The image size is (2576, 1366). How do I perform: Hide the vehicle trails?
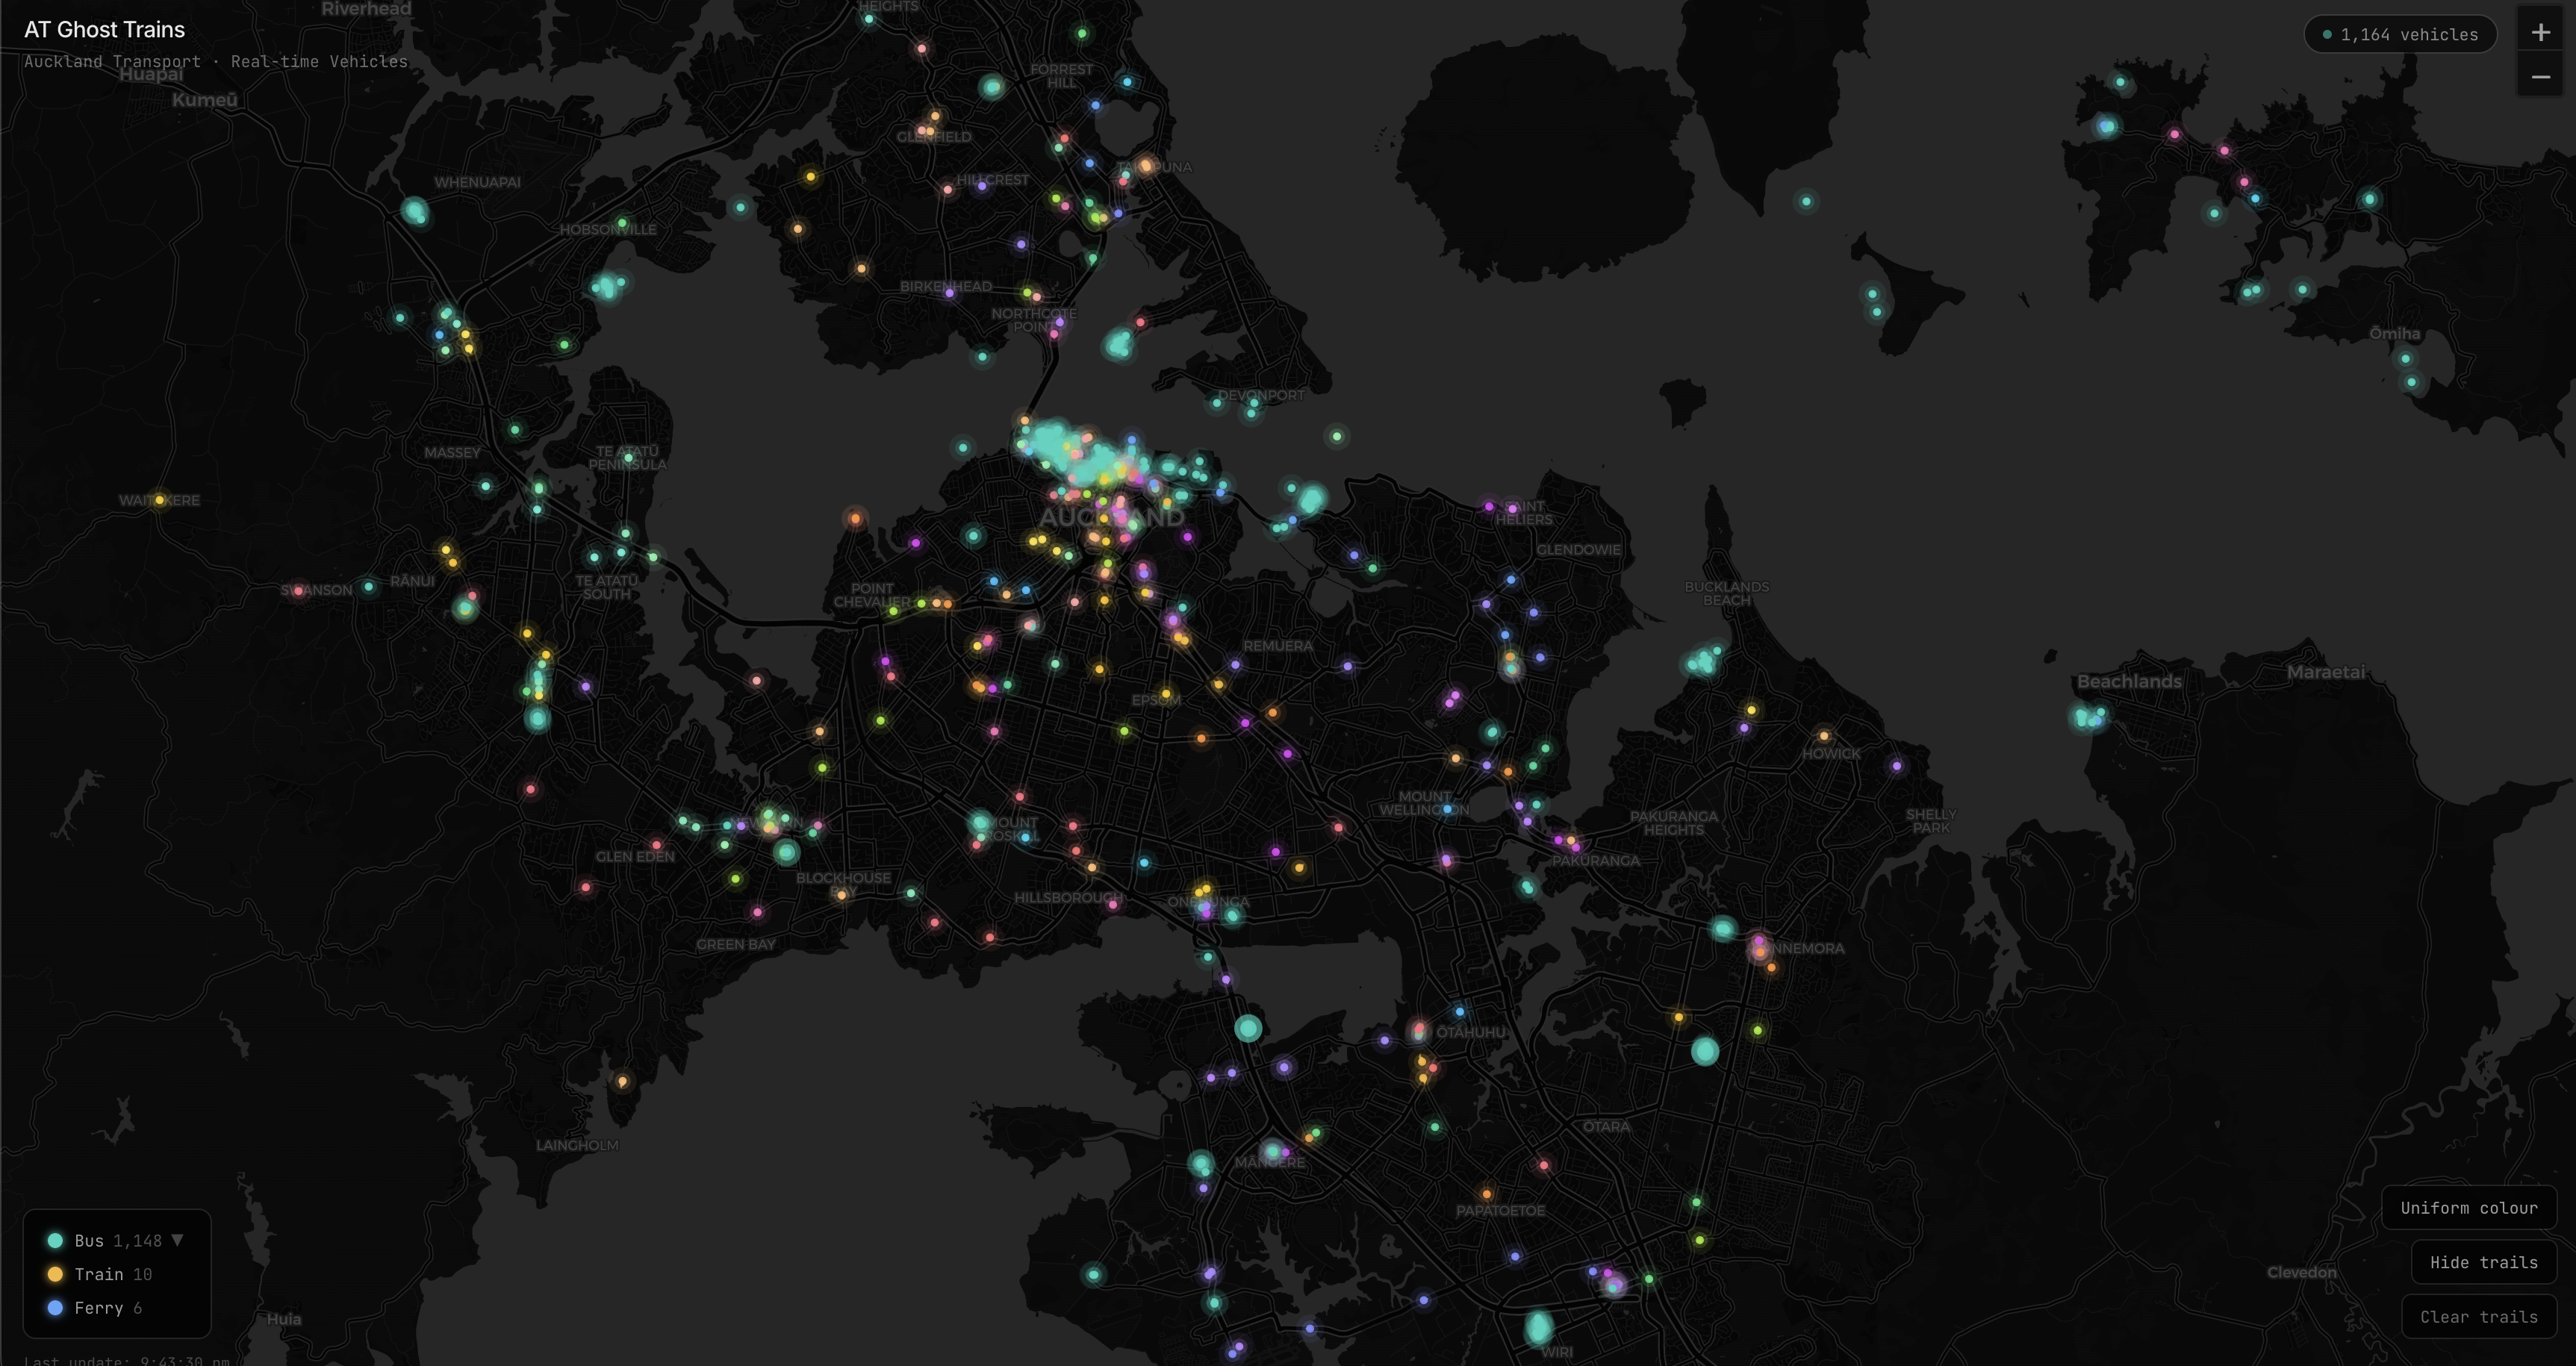click(x=2484, y=1262)
